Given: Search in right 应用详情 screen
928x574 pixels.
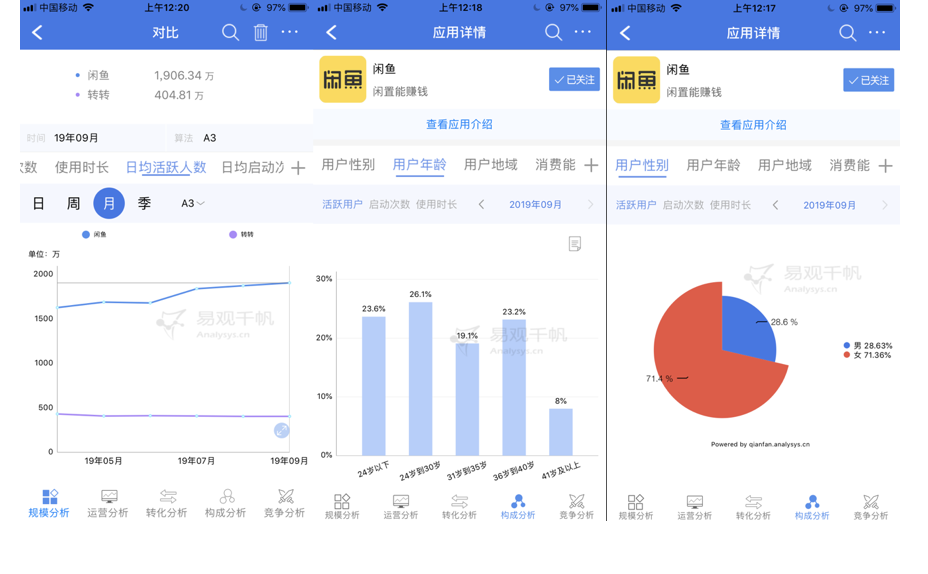Looking at the screenshot, I should tap(848, 33).
